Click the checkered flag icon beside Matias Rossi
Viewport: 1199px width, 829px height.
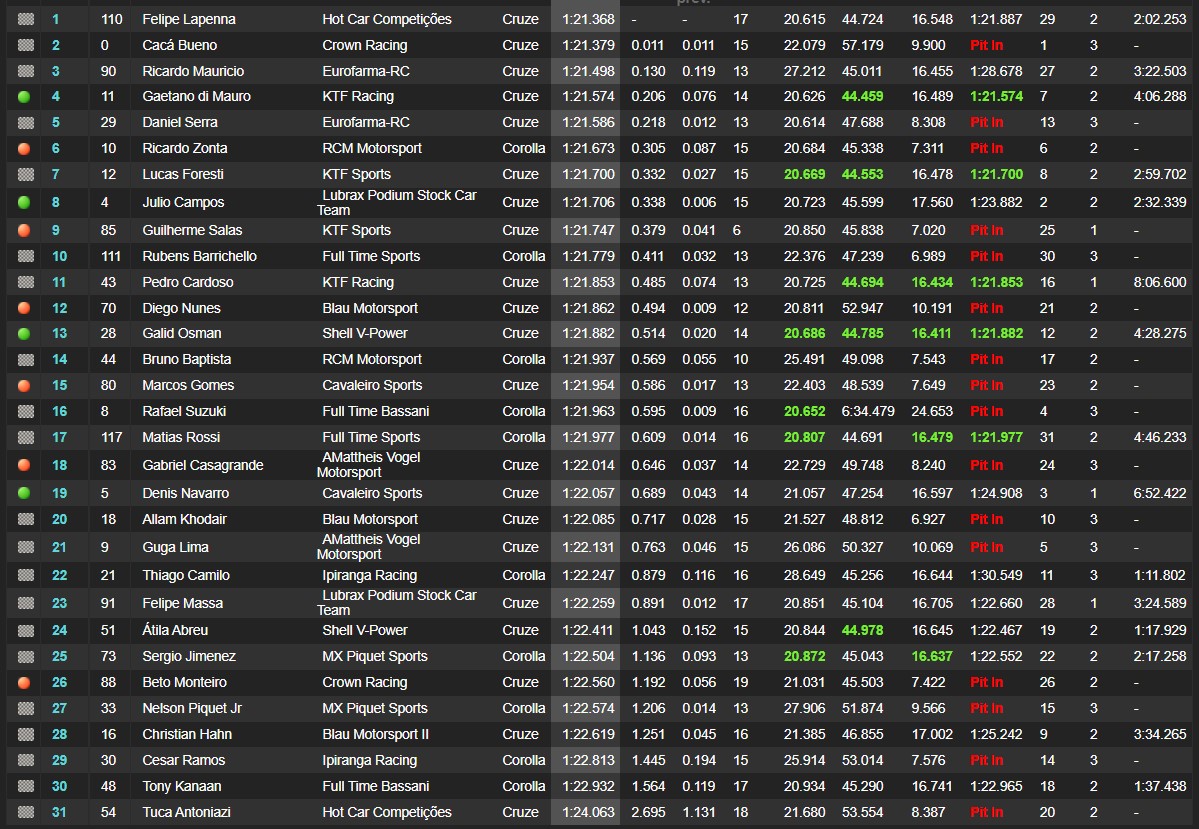tap(26, 437)
